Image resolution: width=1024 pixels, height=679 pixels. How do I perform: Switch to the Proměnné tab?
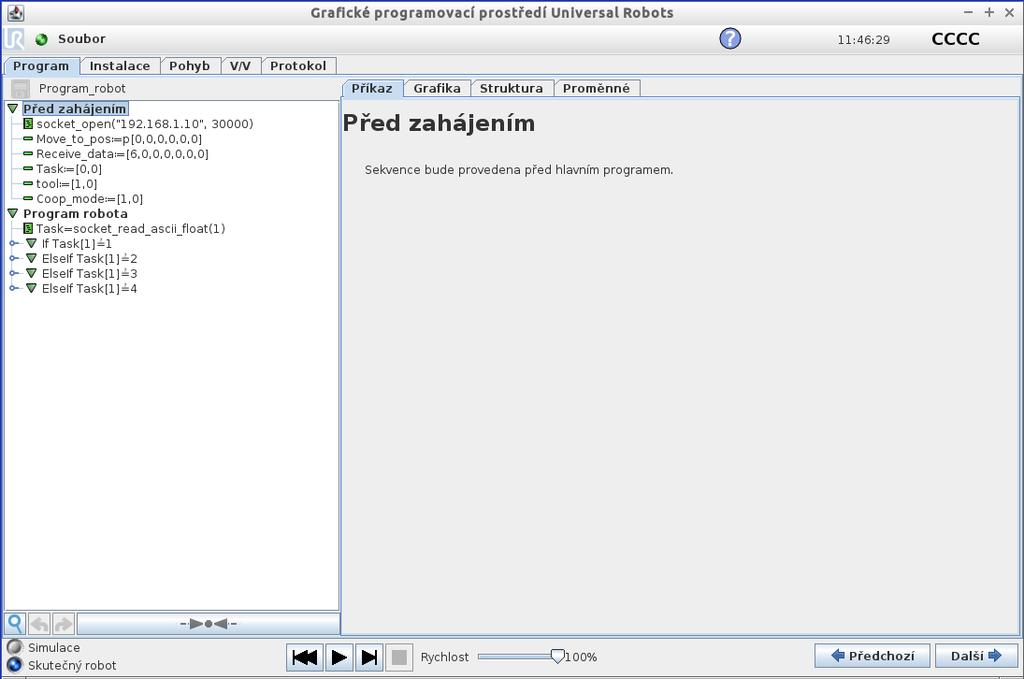pyautogui.click(x=596, y=88)
